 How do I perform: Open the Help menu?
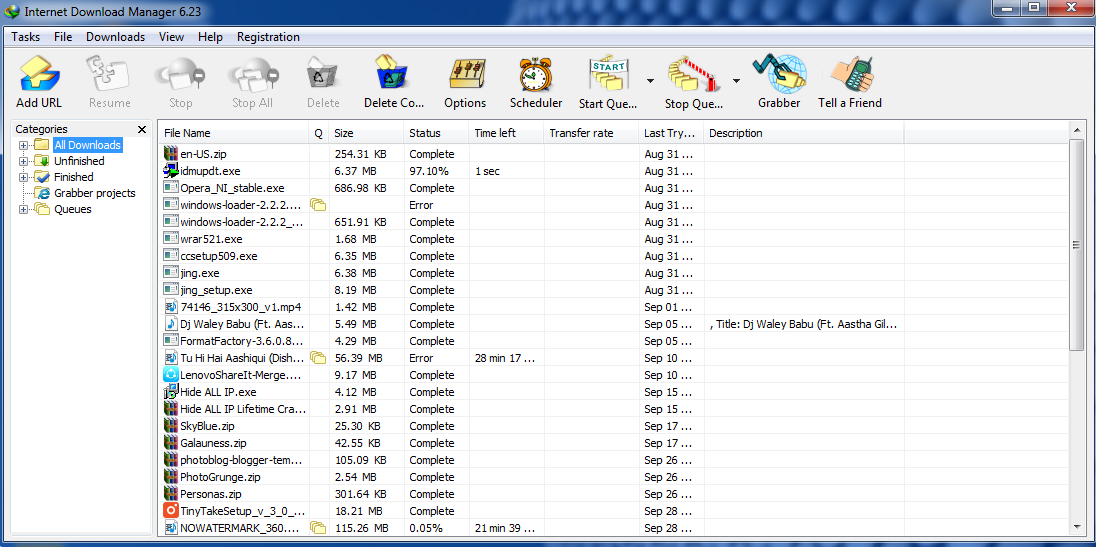[210, 37]
